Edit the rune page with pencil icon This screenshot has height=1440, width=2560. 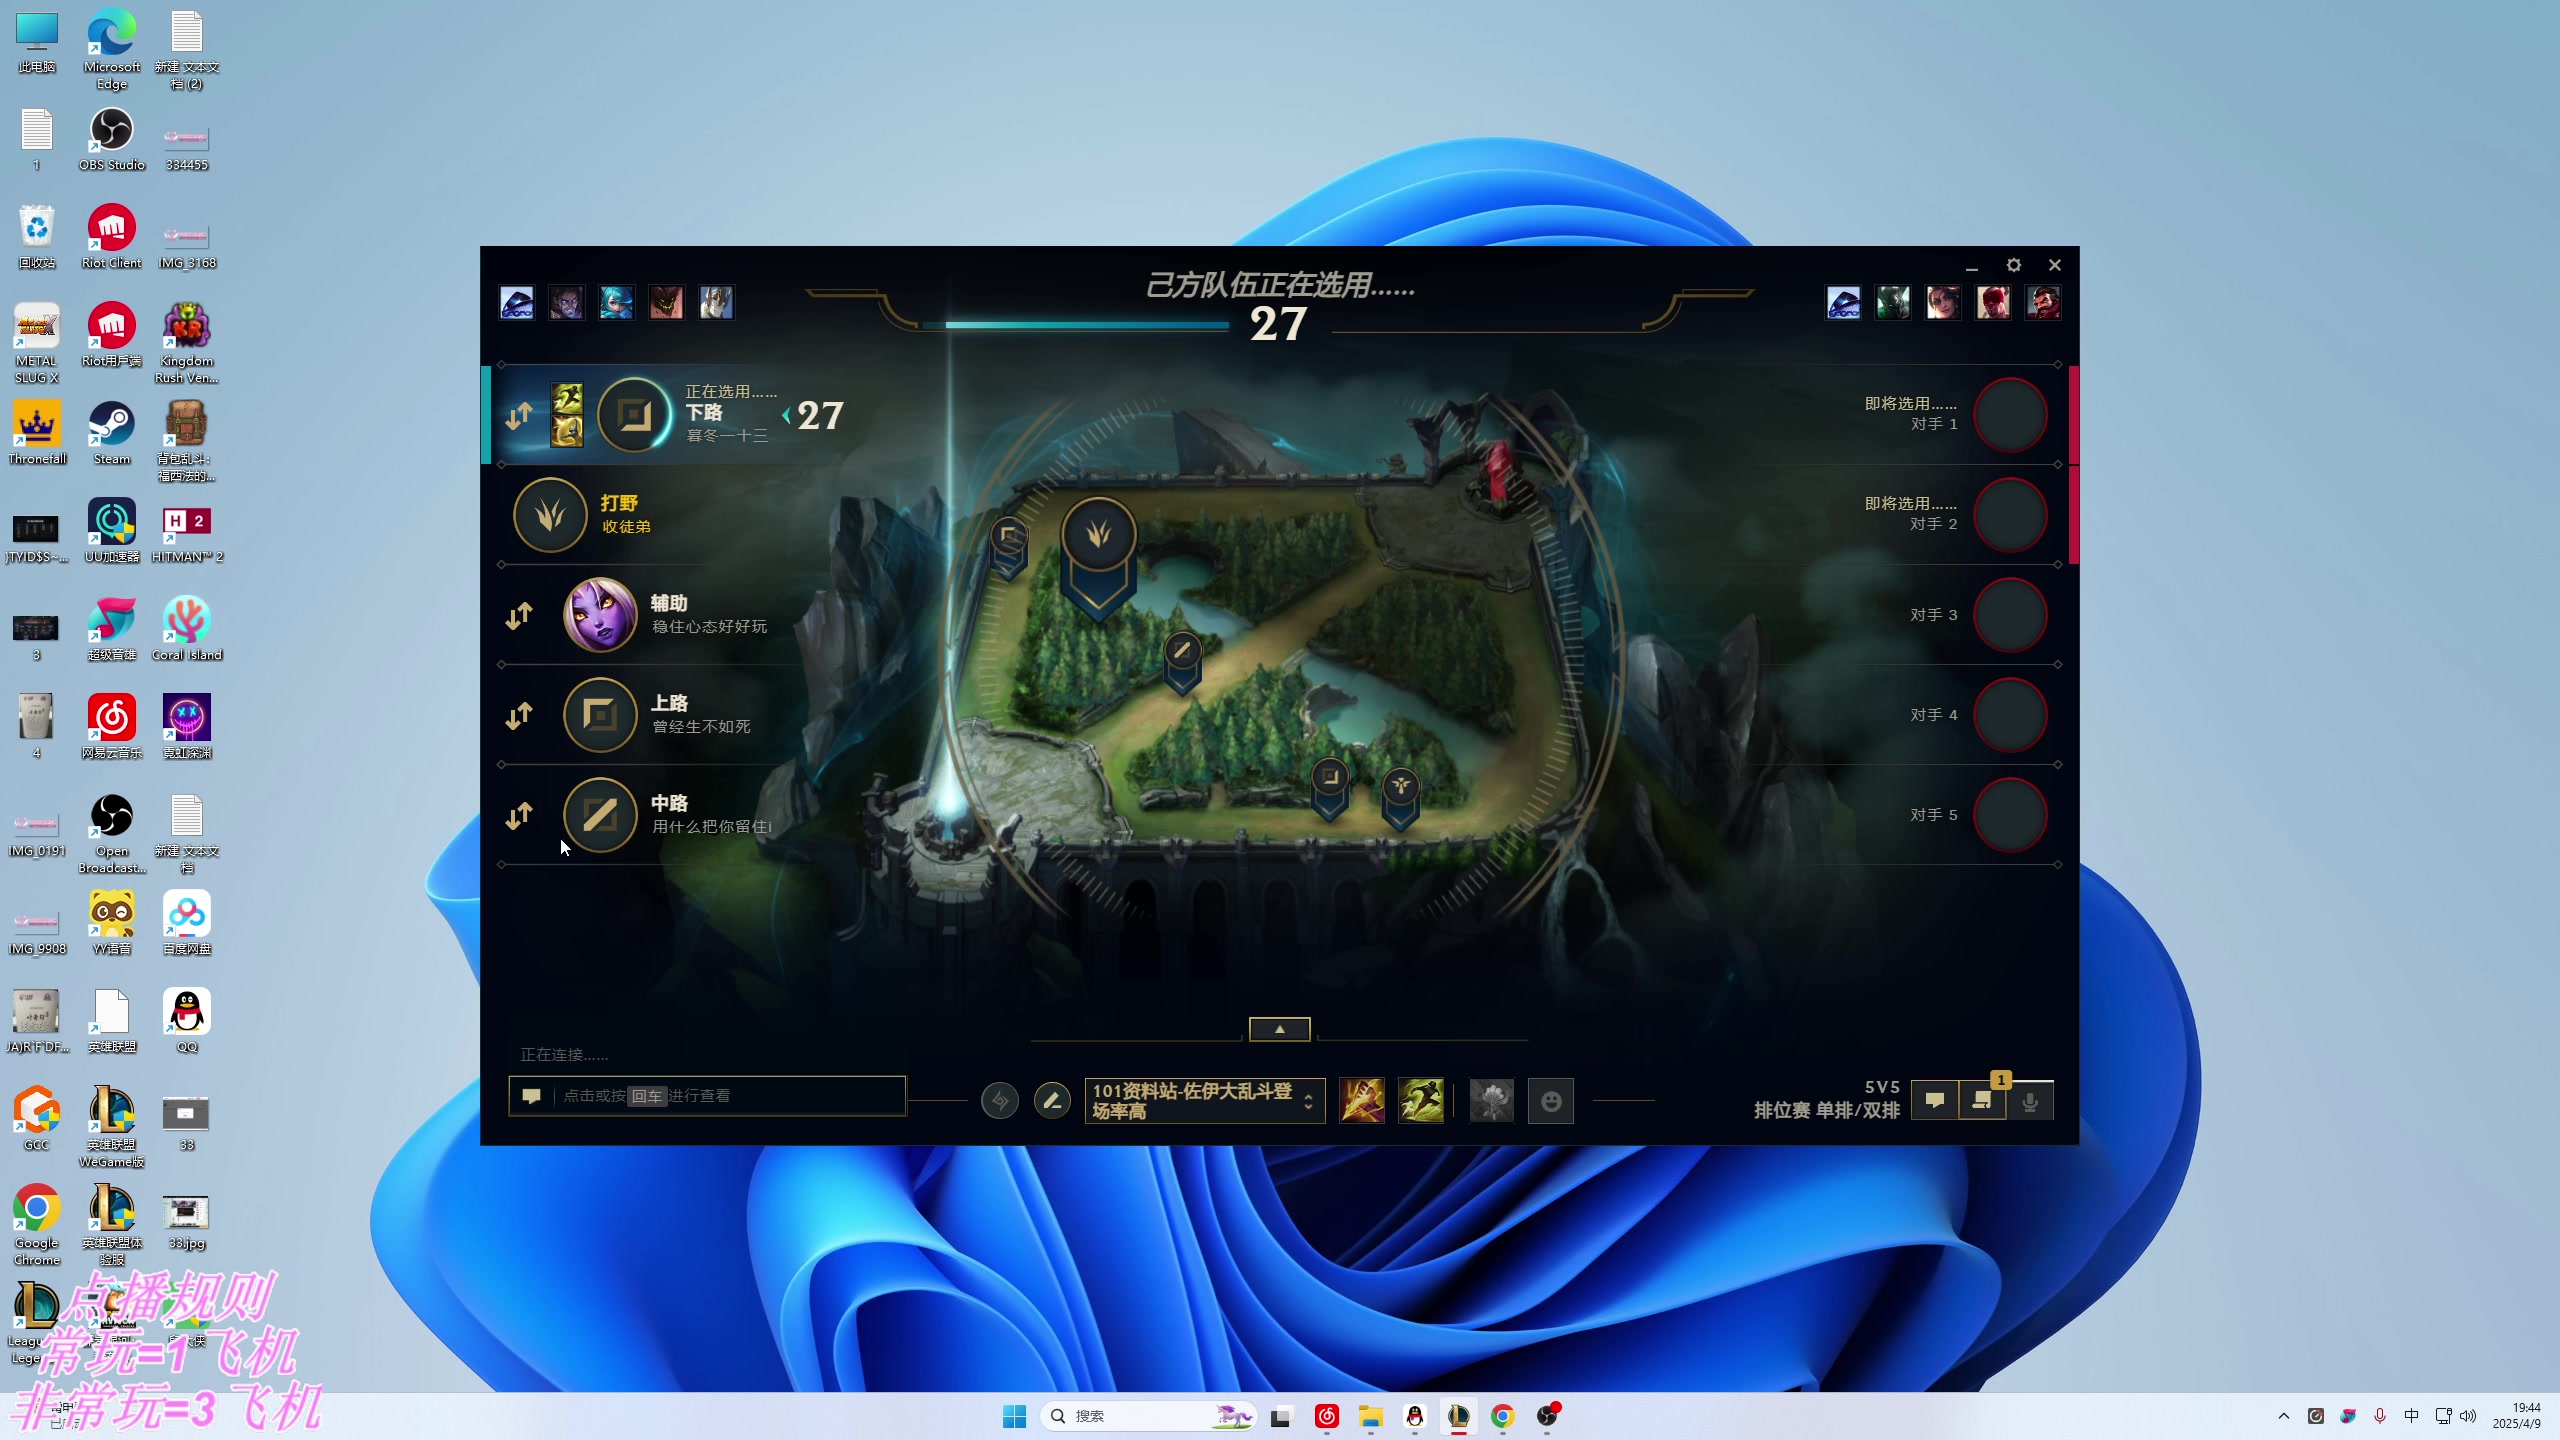pos(1052,1101)
